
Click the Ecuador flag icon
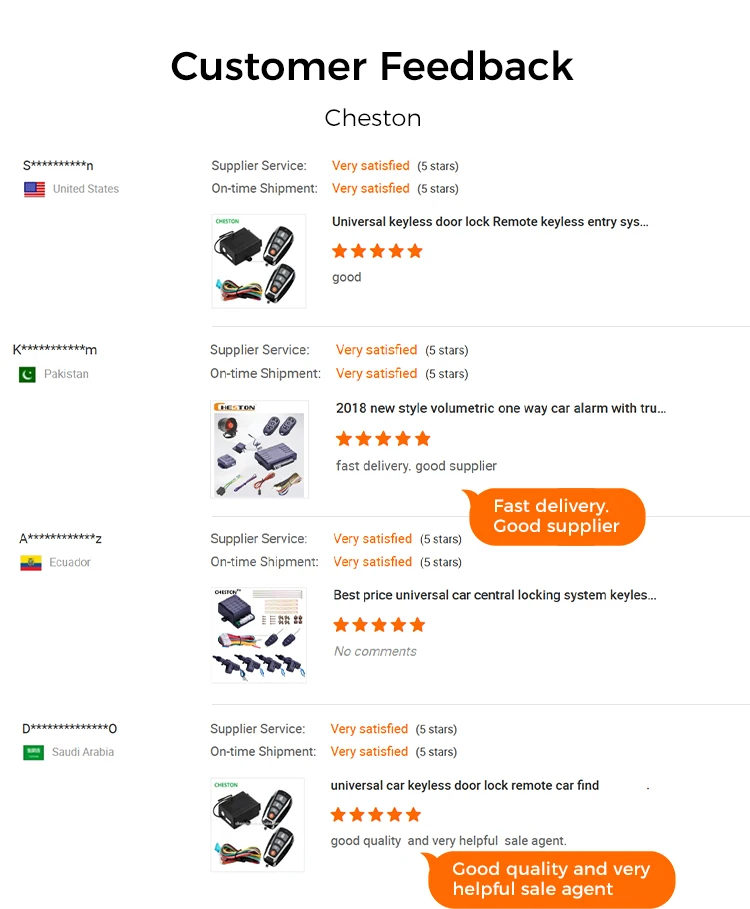(x=31, y=563)
